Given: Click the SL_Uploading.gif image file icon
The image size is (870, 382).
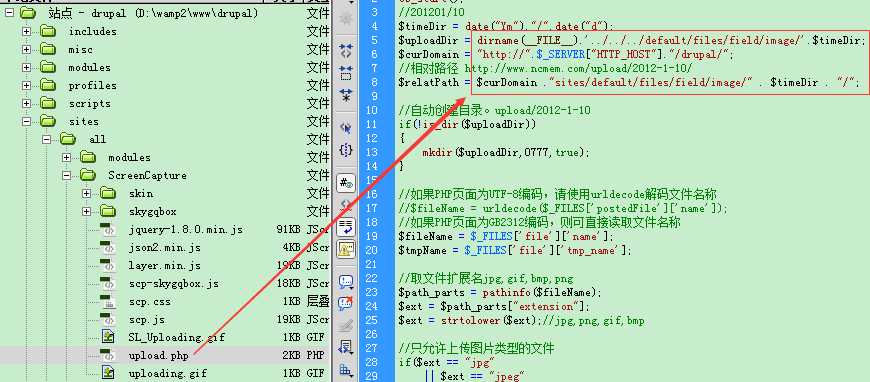Looking at the screenshot, I should pos(108,337).
